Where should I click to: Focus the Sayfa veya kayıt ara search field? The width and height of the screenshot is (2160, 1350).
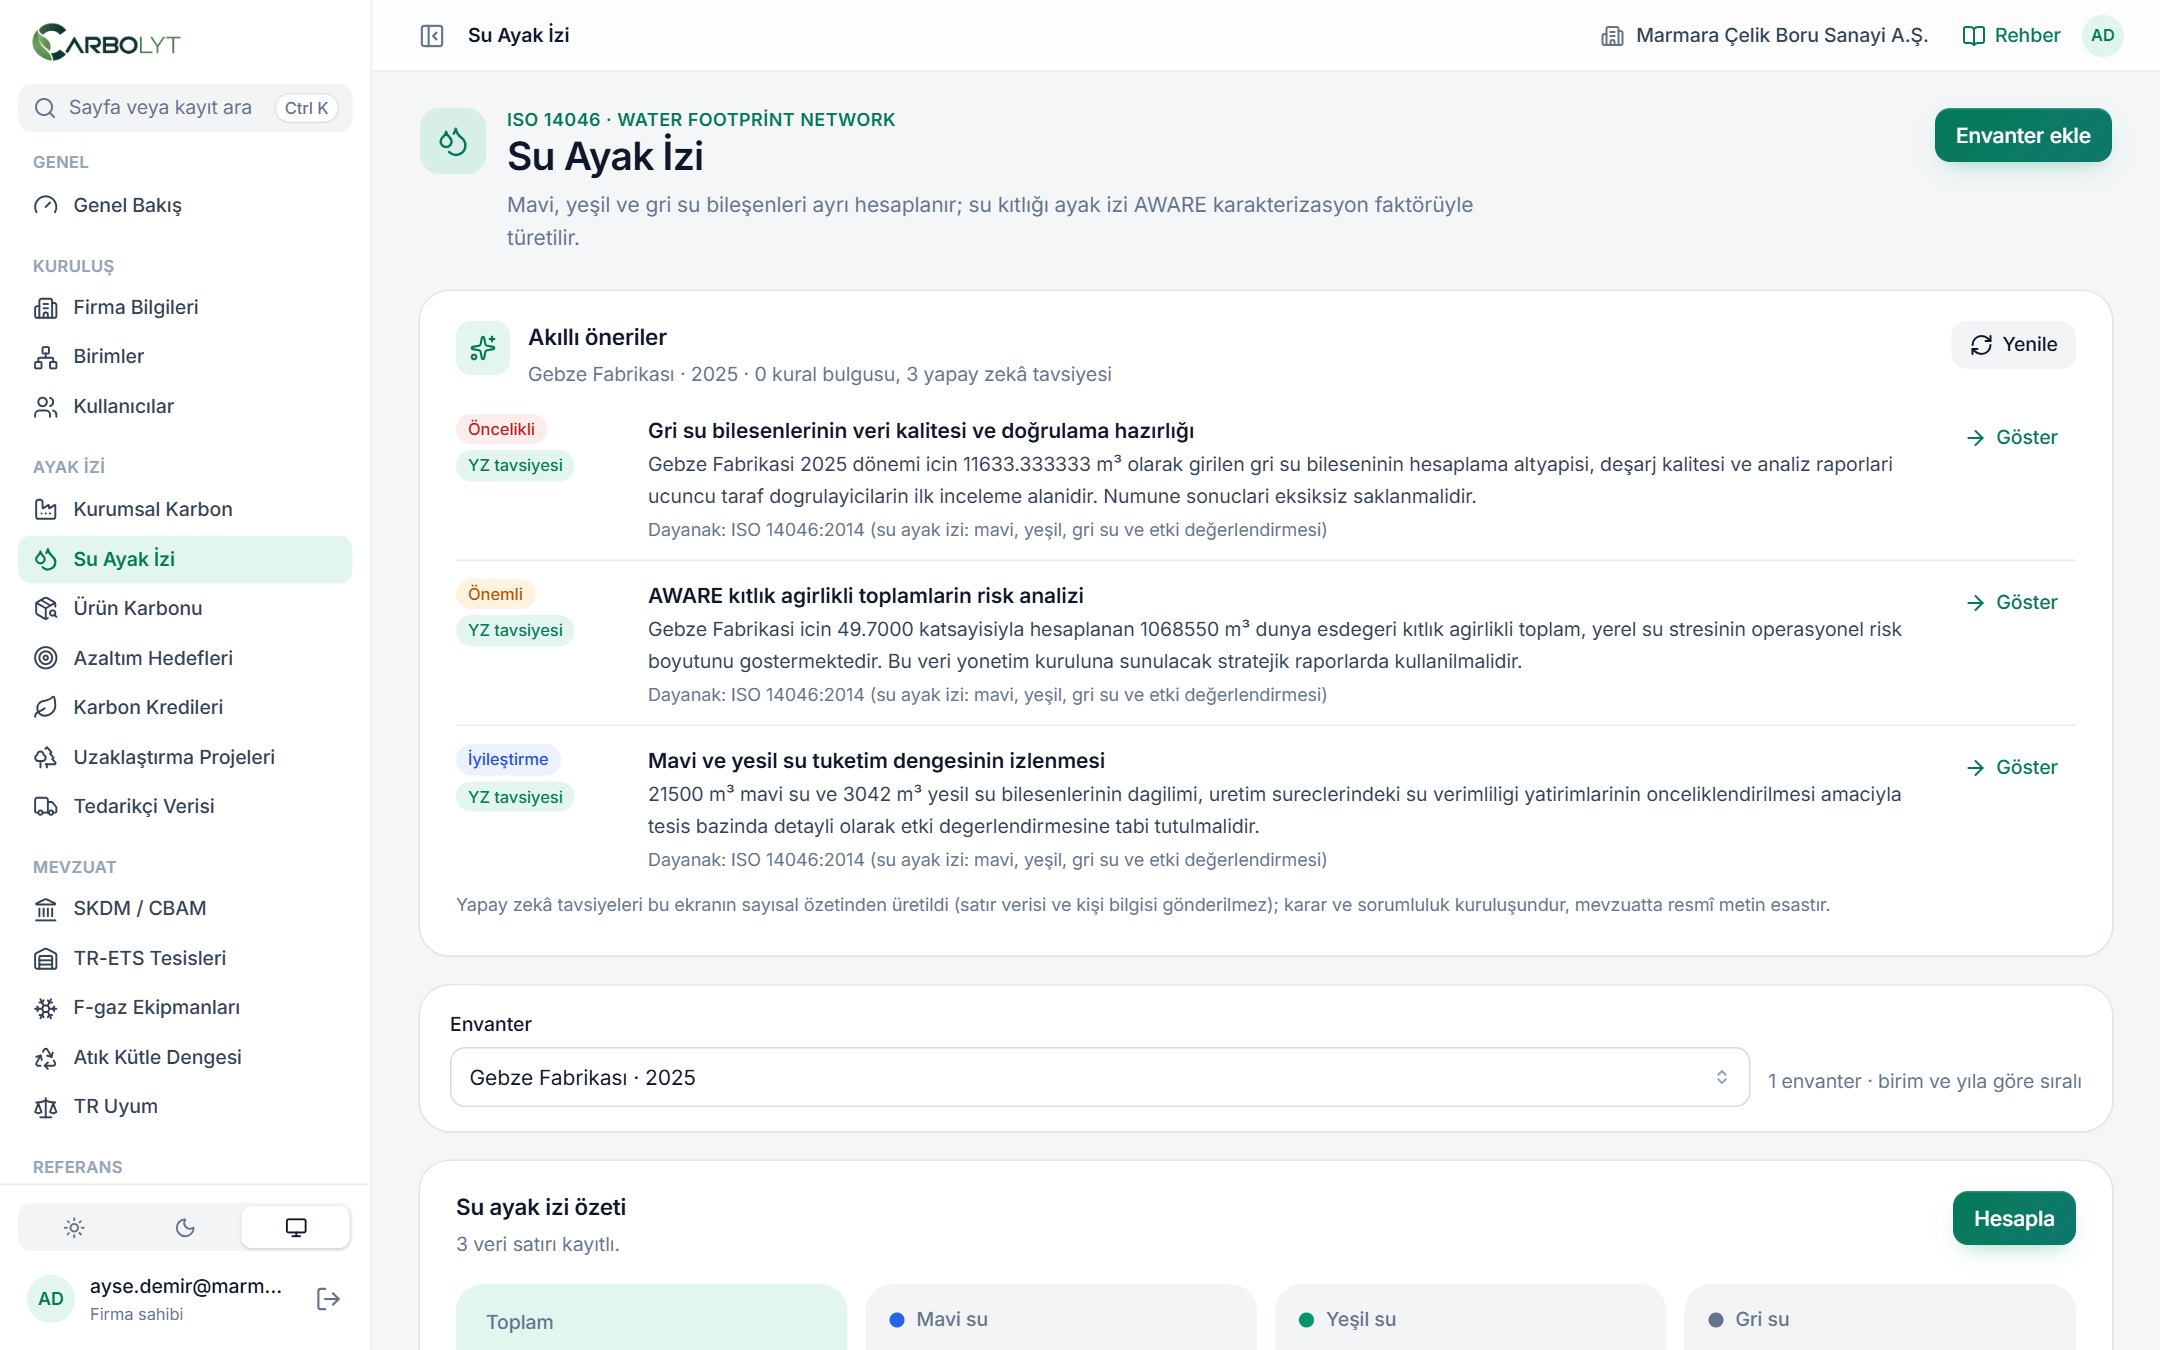[x=185, y=108]
